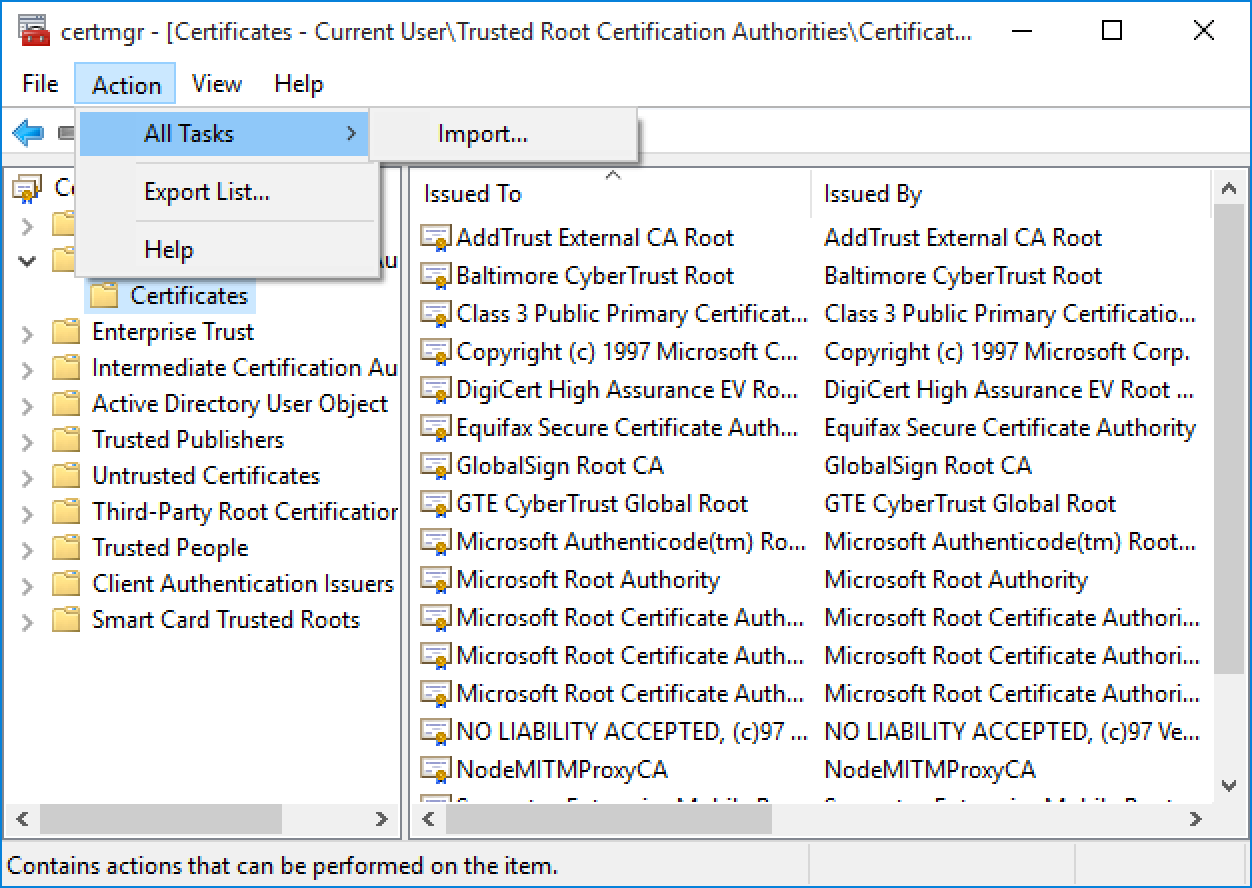
Task: Click the tree pane horizontal scrollbar left arrow
Action: [23, 820]
